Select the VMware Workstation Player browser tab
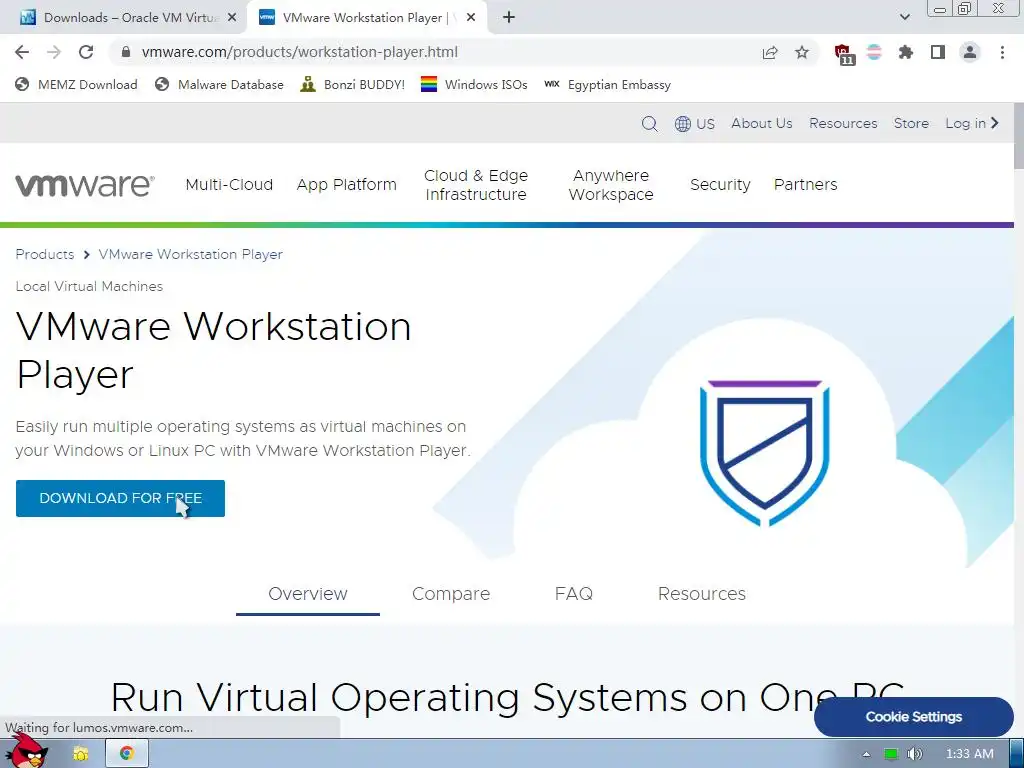The image size is (1024, 768). point(368,18)
